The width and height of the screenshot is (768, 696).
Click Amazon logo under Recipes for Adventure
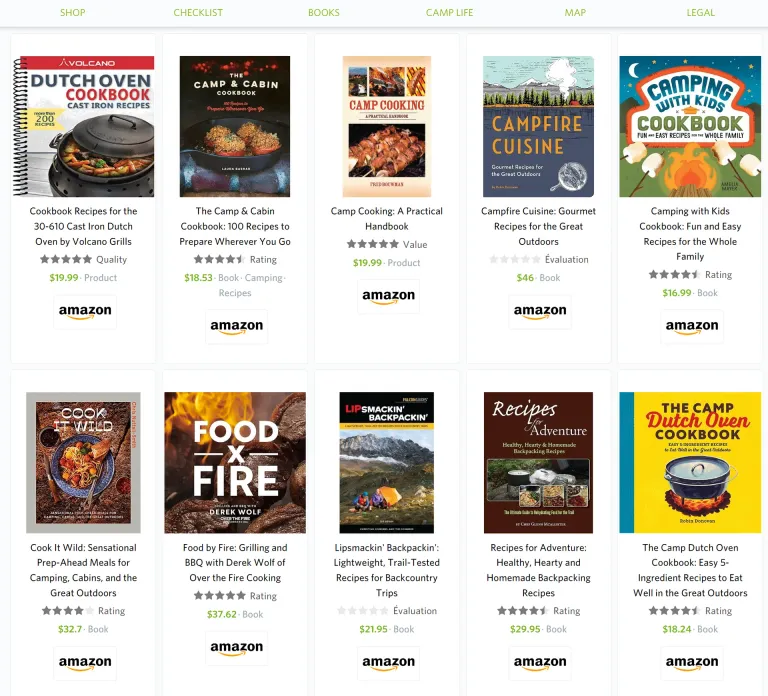540,663
